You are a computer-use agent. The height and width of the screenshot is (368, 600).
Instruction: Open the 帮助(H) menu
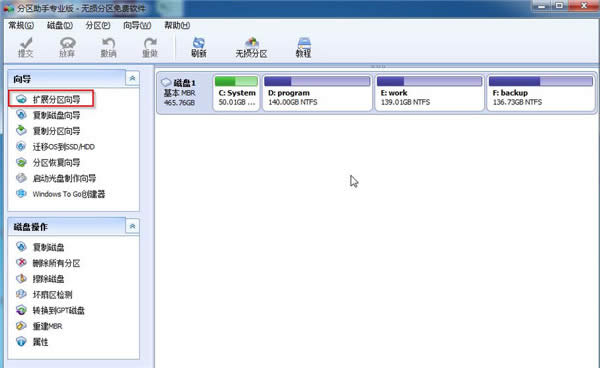coord(177,25)
